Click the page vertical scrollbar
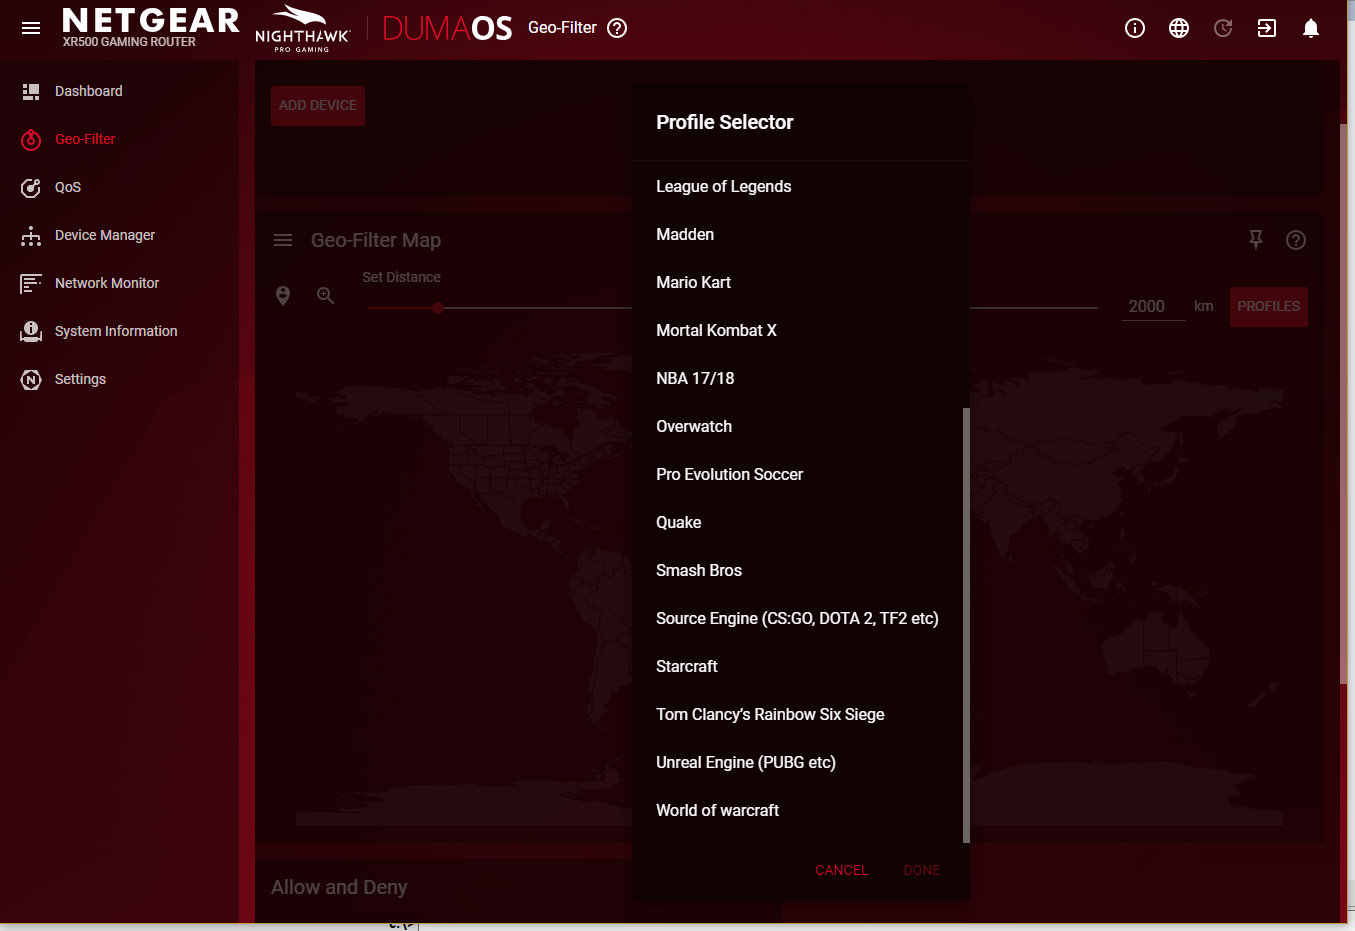1355x931 pixels. (x=1342, y=404)
